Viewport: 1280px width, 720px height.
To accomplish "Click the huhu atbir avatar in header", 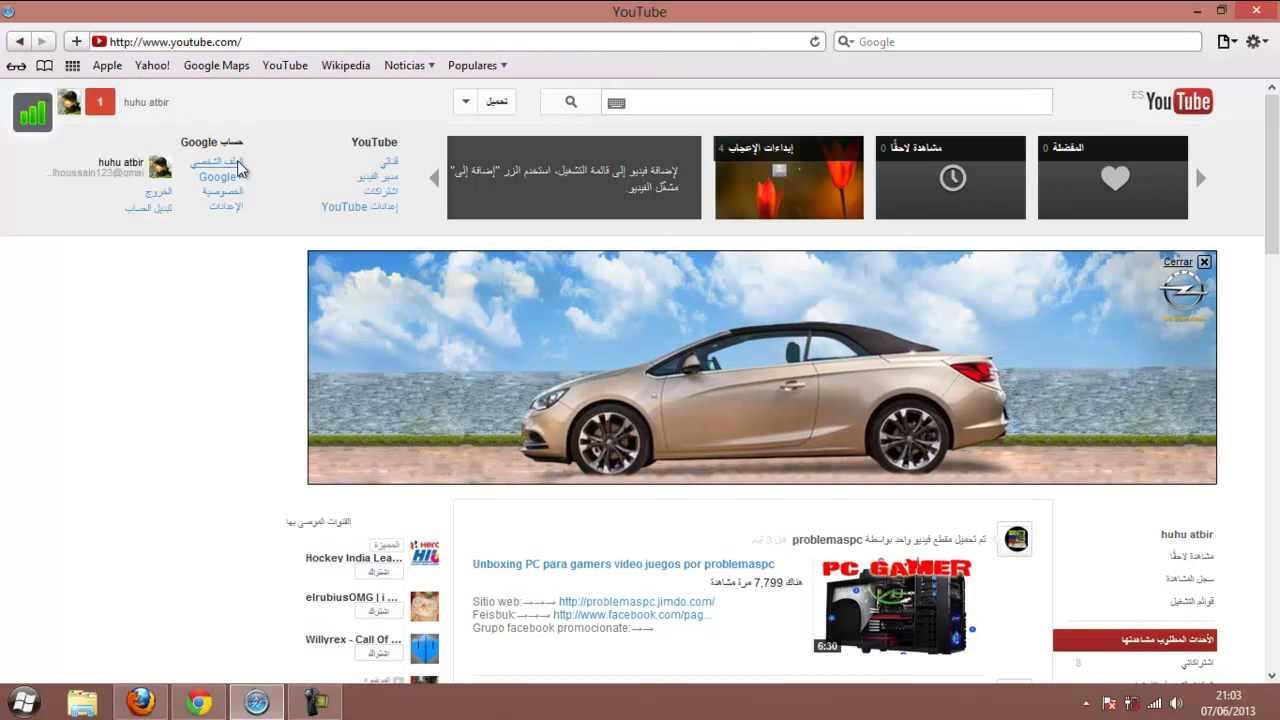I will pos(68,102).
